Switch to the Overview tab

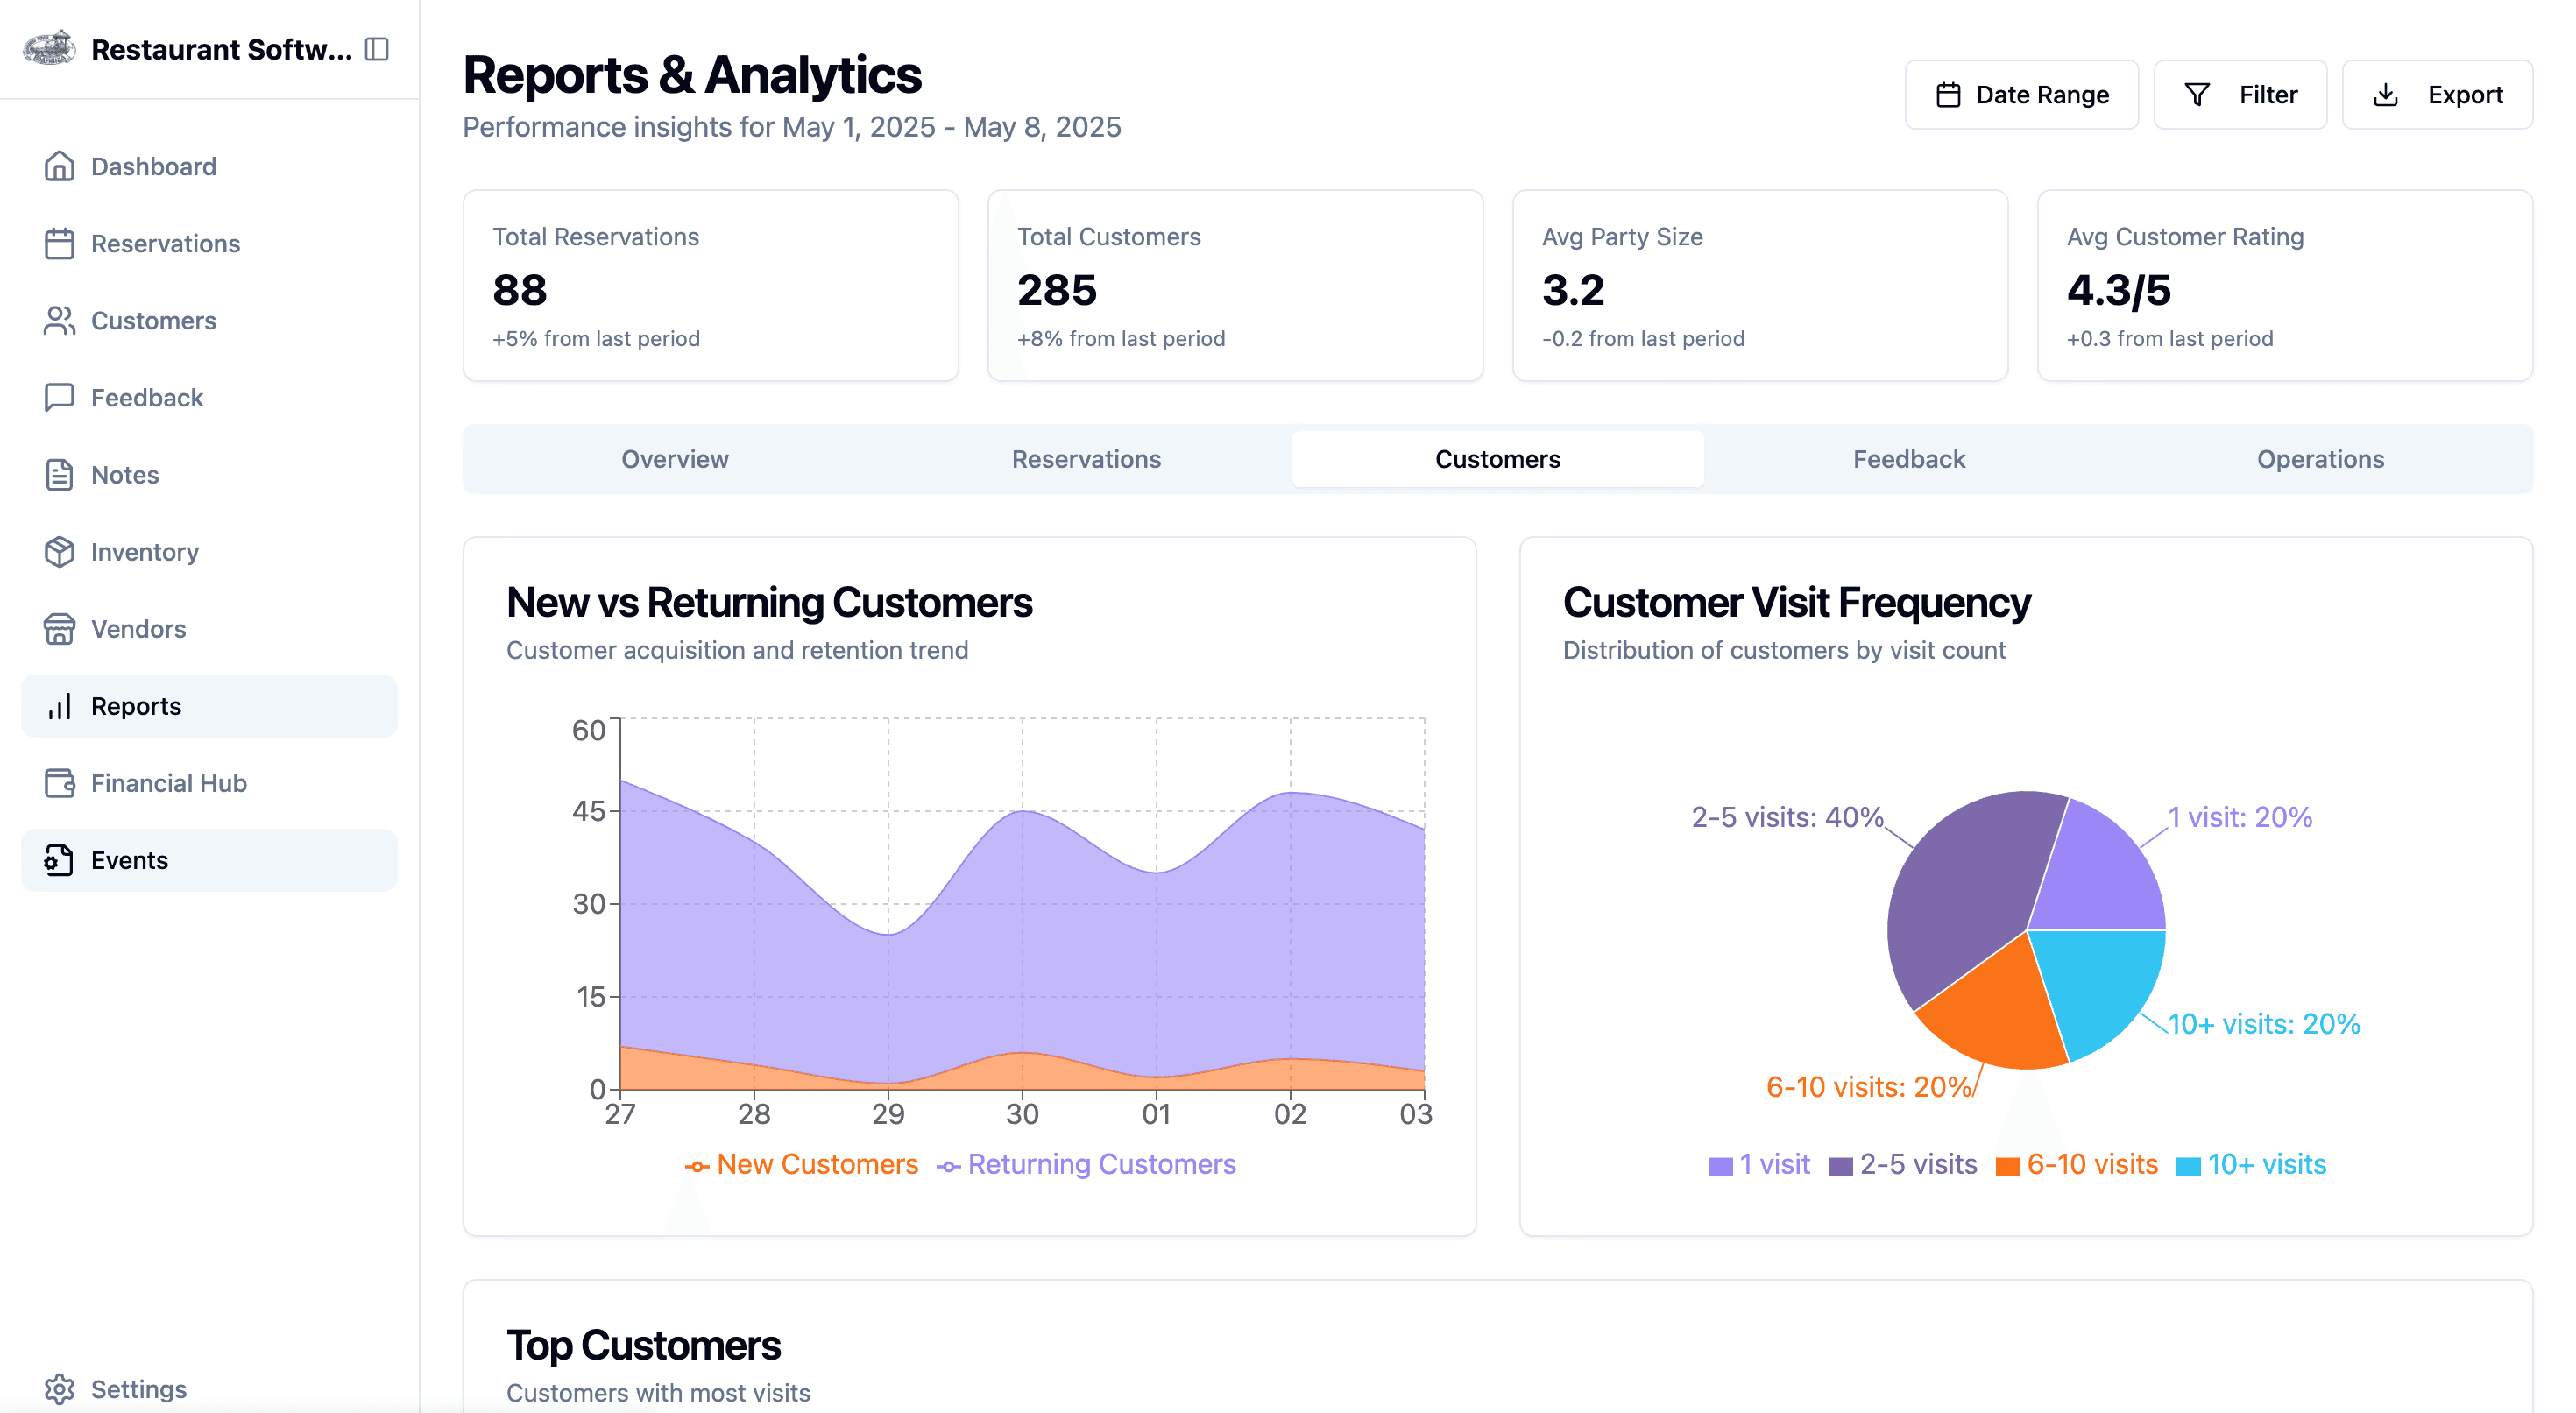[675, 459]
